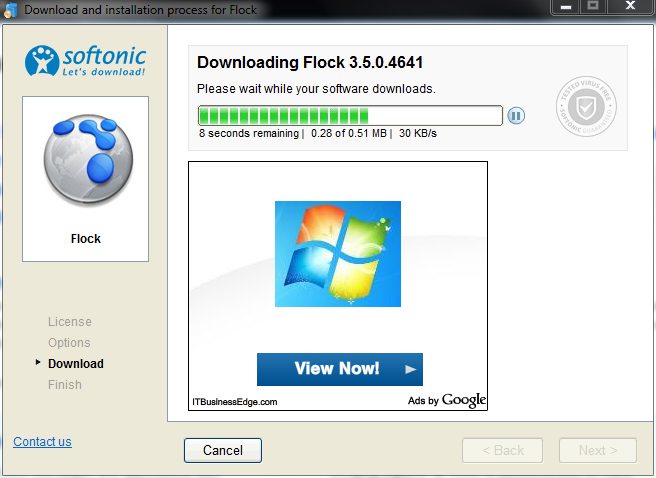Click 'Please wait while your software downloads.'
656x478 pixels.
[x=316, y=89]
